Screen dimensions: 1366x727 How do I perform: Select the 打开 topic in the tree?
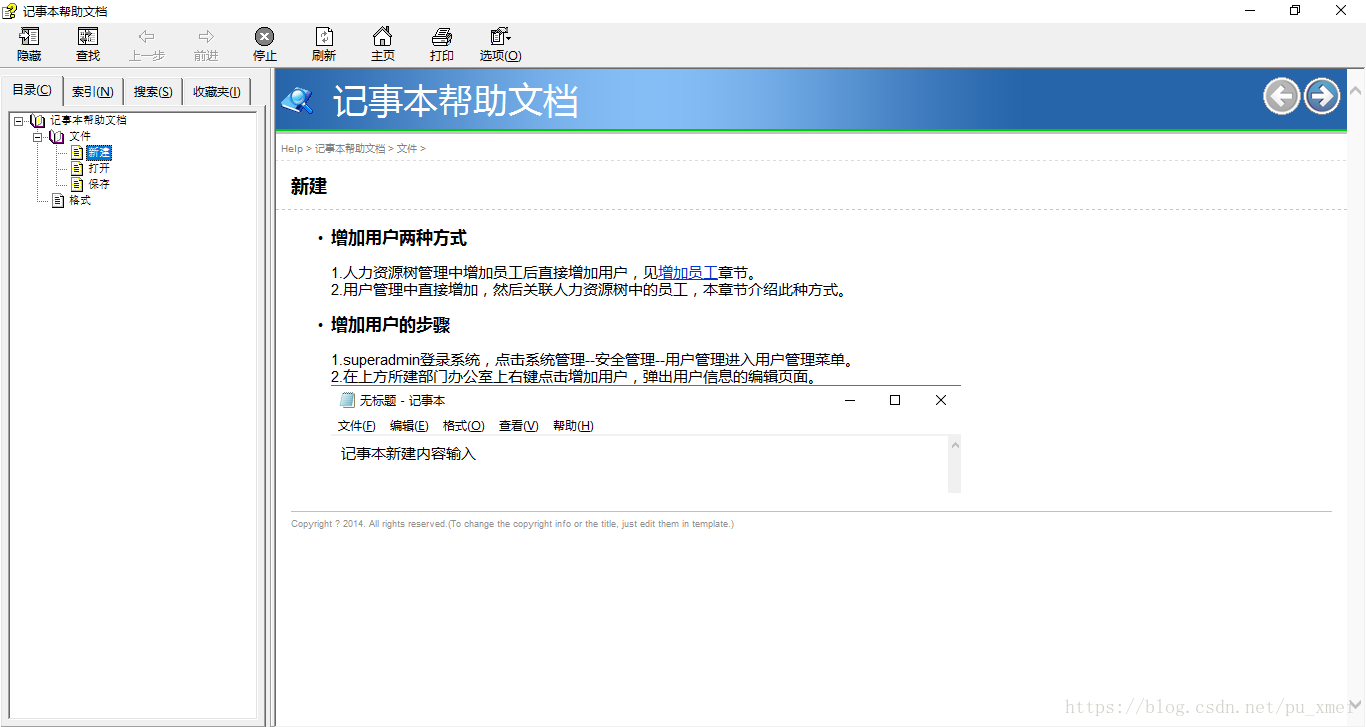point(99,168)
